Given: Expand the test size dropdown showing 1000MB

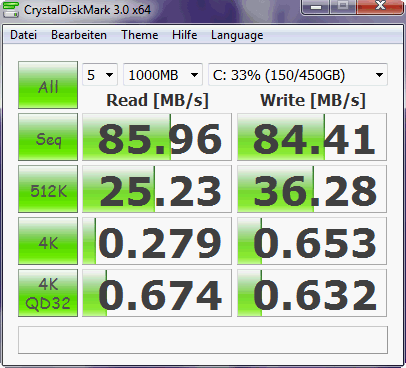Looking at the screenshot, I should coord(163,75).
